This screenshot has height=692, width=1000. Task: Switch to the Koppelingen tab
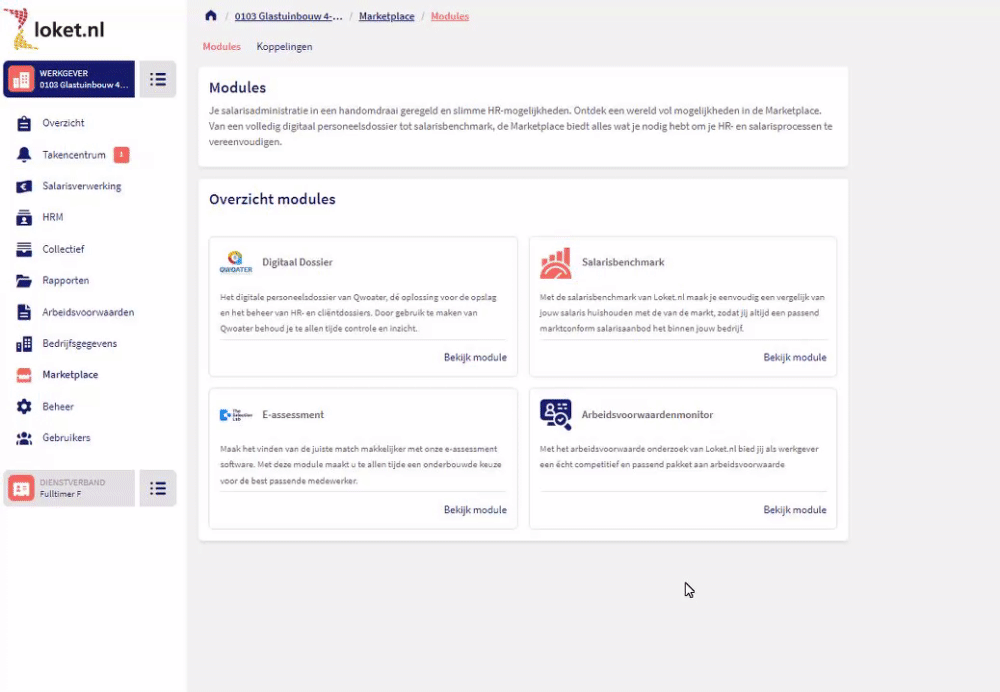[x=284, y=46]
